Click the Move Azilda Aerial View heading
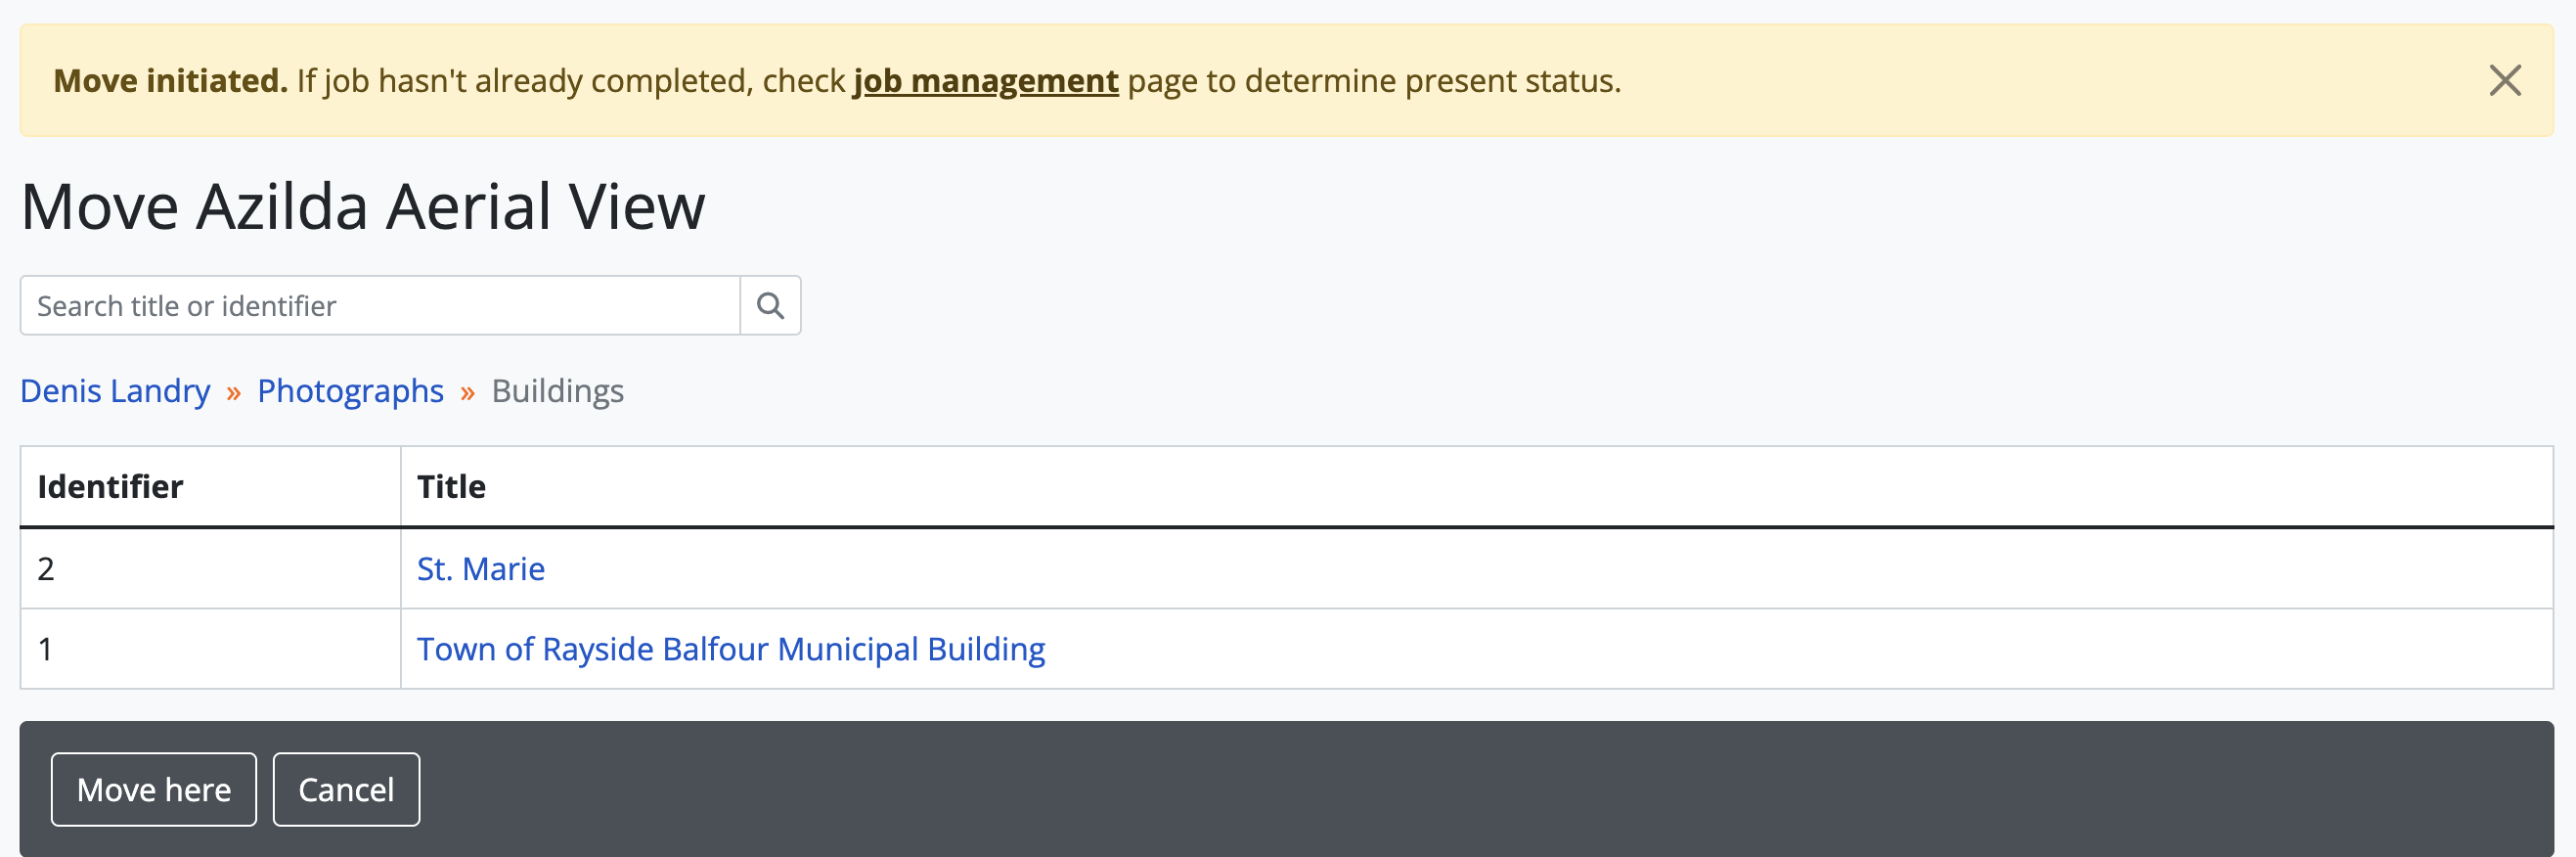The width and height of the screenshot is (2576, 857). pyautogui.click(x=362, y=206)
